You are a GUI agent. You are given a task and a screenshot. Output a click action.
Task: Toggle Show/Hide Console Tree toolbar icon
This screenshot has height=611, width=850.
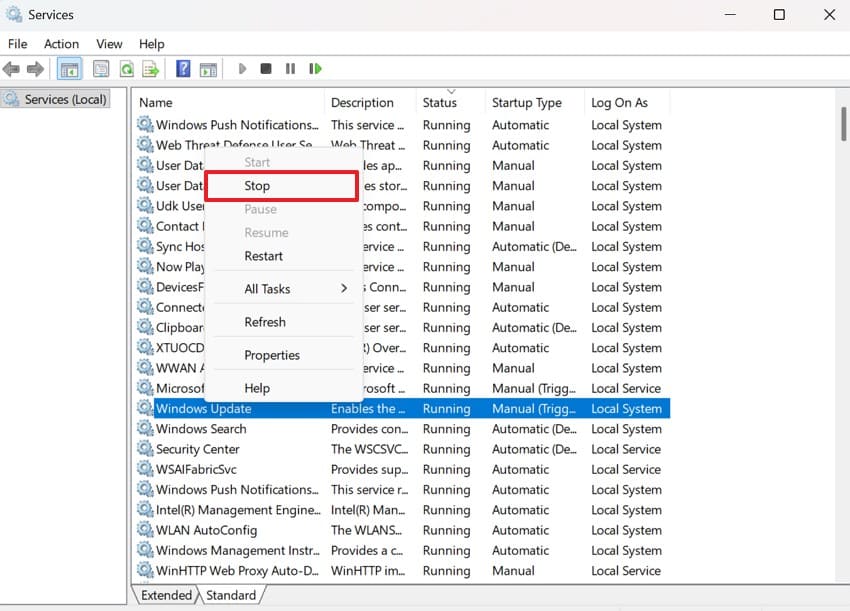(69, 69)
